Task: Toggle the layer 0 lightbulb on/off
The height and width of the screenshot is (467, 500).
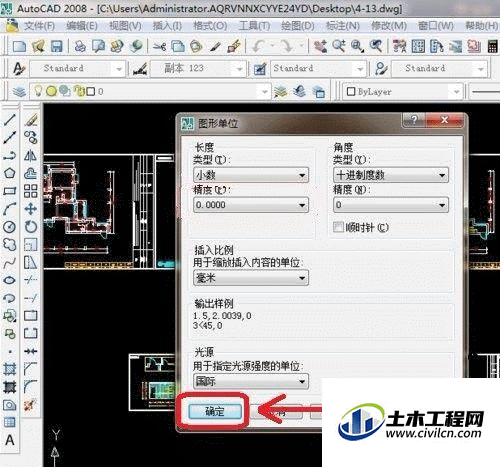Action: (x=38, y=91)
